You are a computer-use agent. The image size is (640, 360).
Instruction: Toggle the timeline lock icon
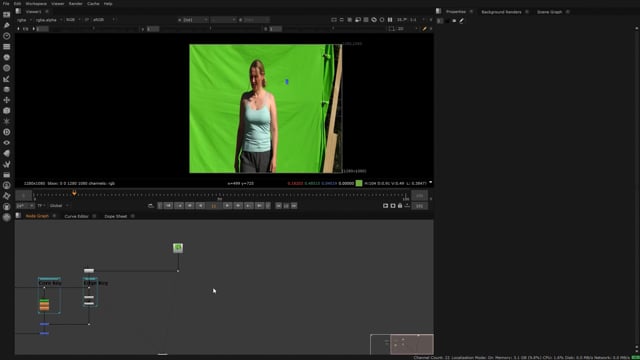click(400, 206)
